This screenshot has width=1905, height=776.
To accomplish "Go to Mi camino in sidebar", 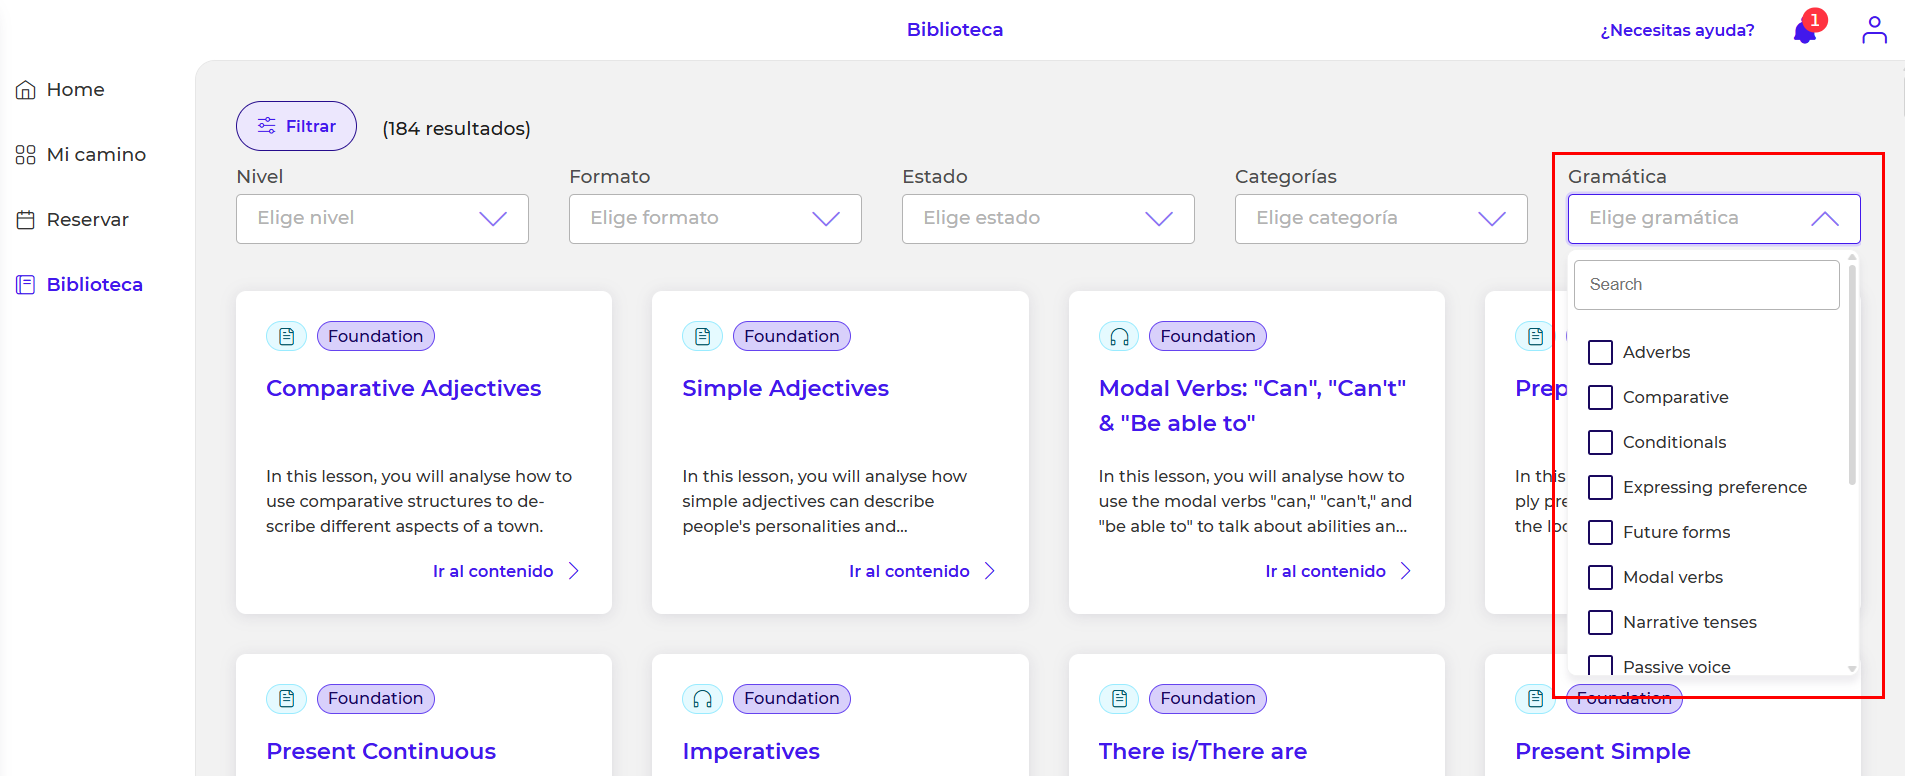I will click(96, 155).
